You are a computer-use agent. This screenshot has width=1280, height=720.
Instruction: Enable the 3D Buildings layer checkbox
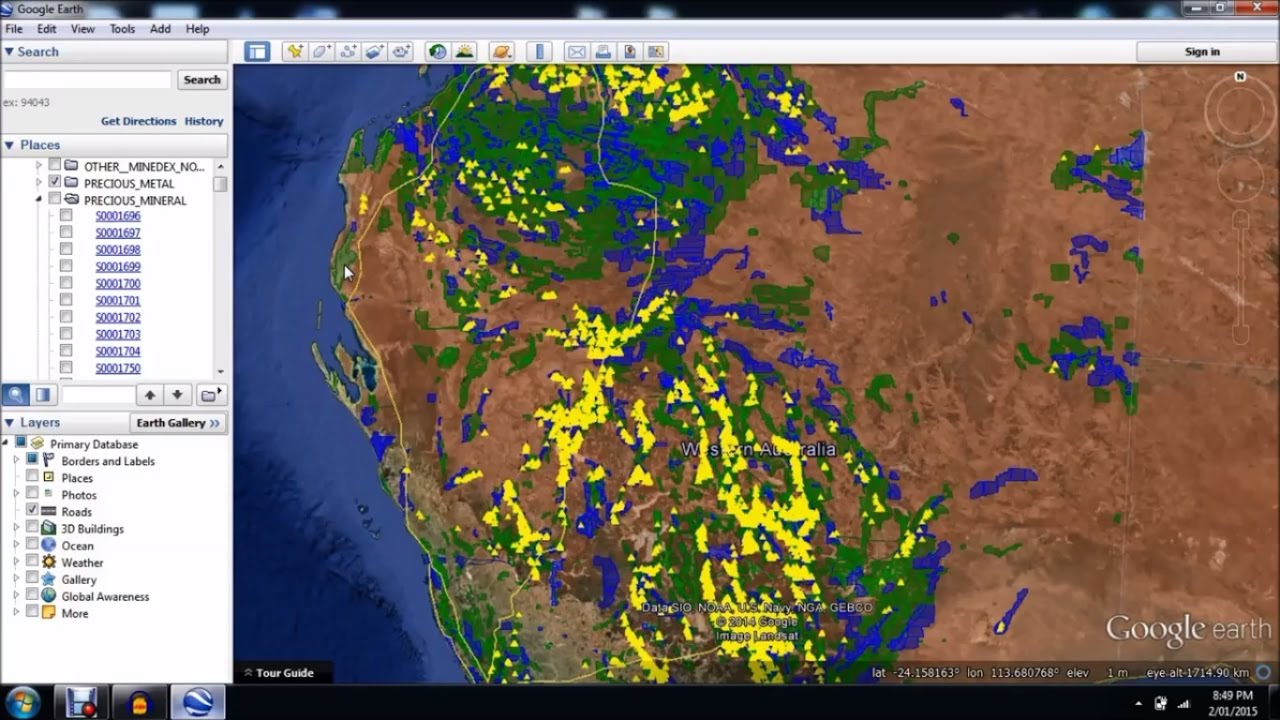pyautogui.click(x=32, y=528)
